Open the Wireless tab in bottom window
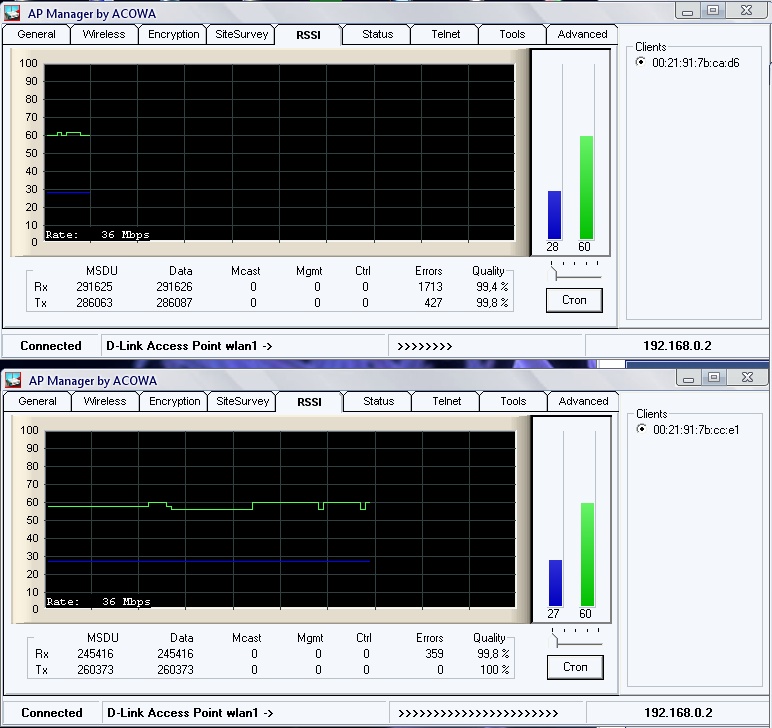 105,401
